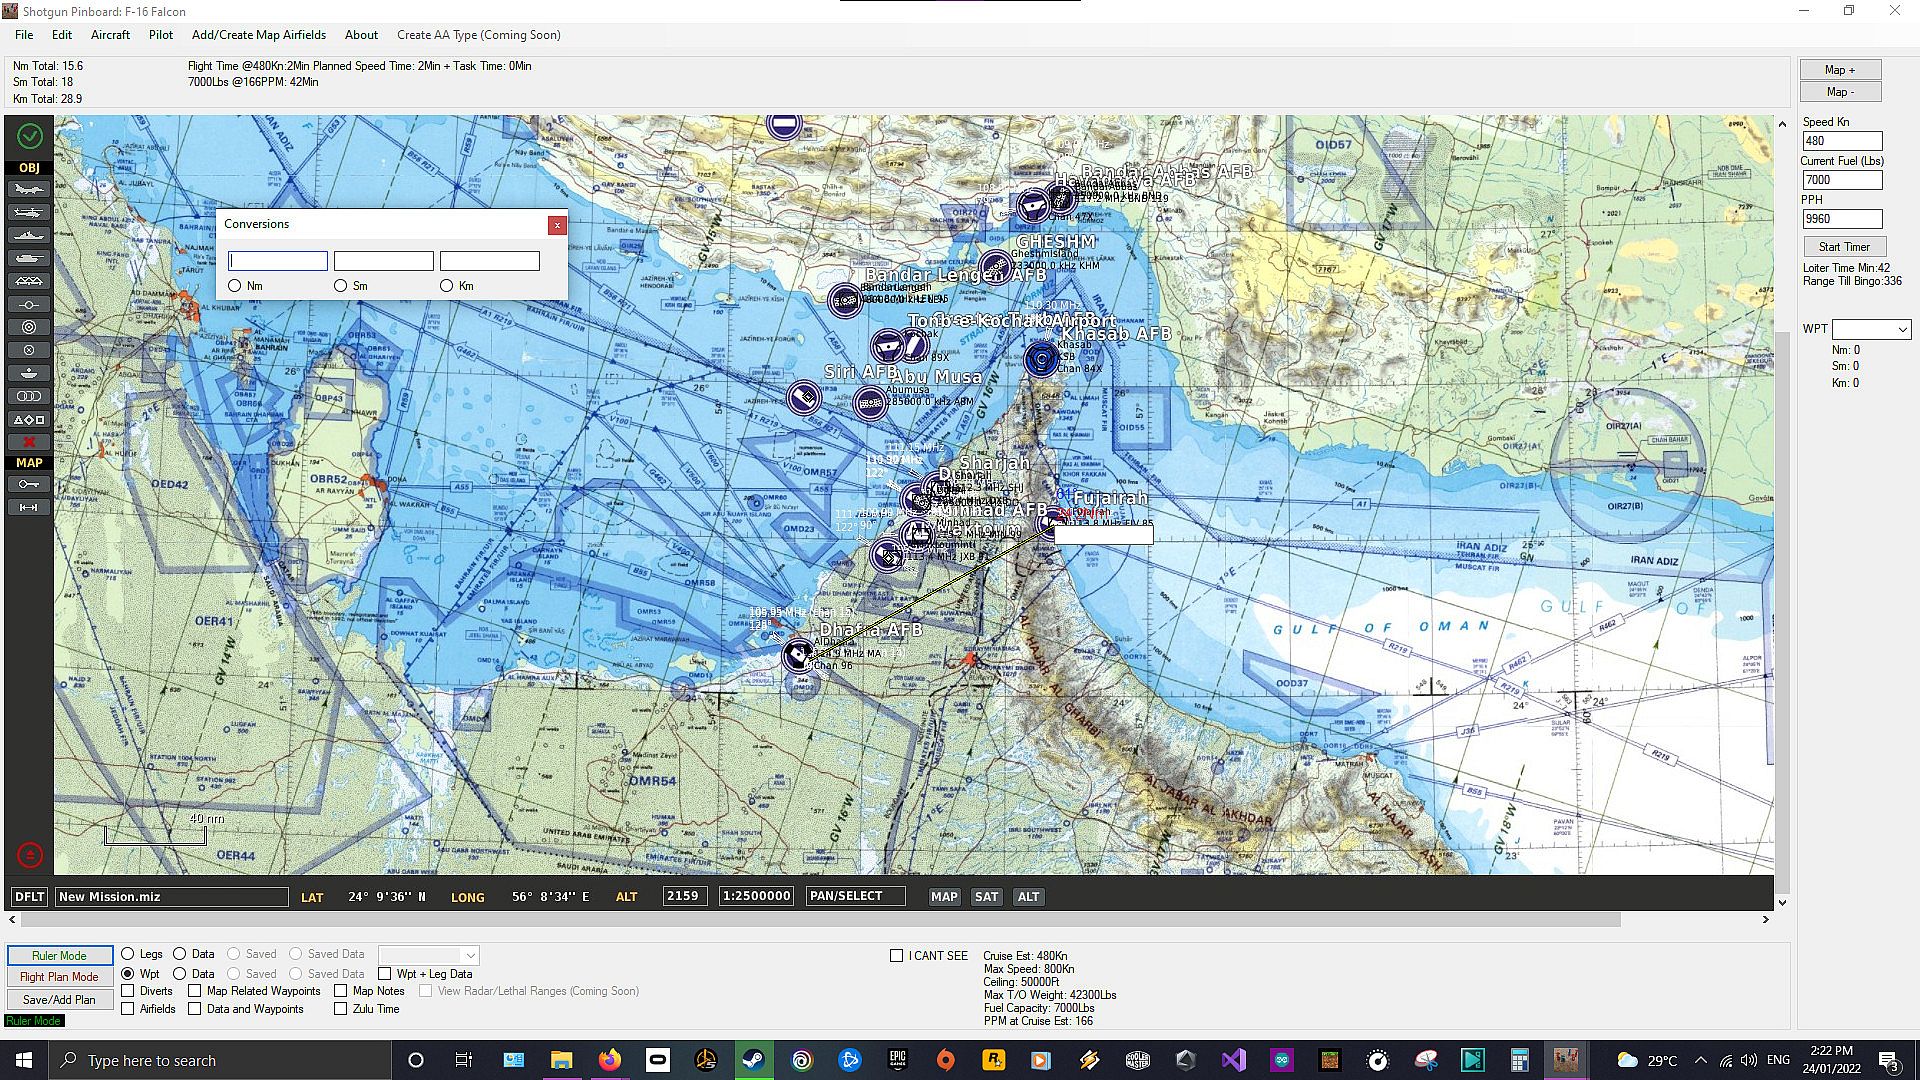The height and width of the screenshot is (1080, 1920).
Task: Open the Aircraft menu
Action: (x=110, y=35)
